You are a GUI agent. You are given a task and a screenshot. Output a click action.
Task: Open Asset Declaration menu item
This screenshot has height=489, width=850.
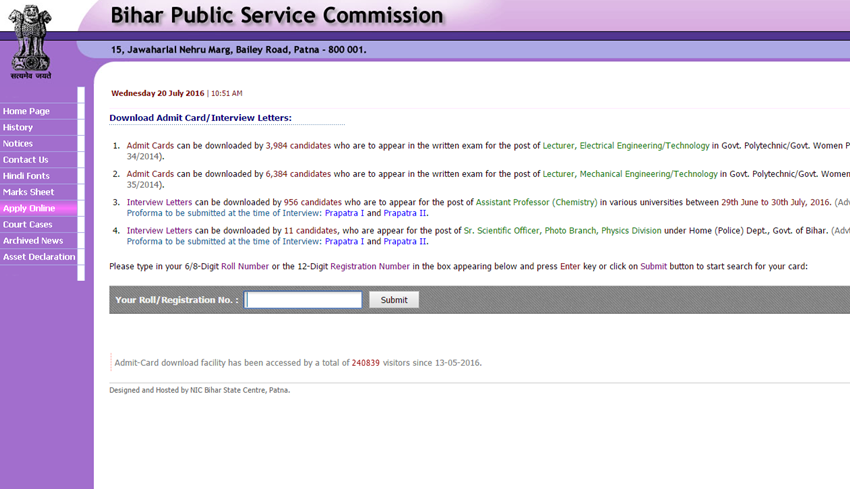click(39, 257)
